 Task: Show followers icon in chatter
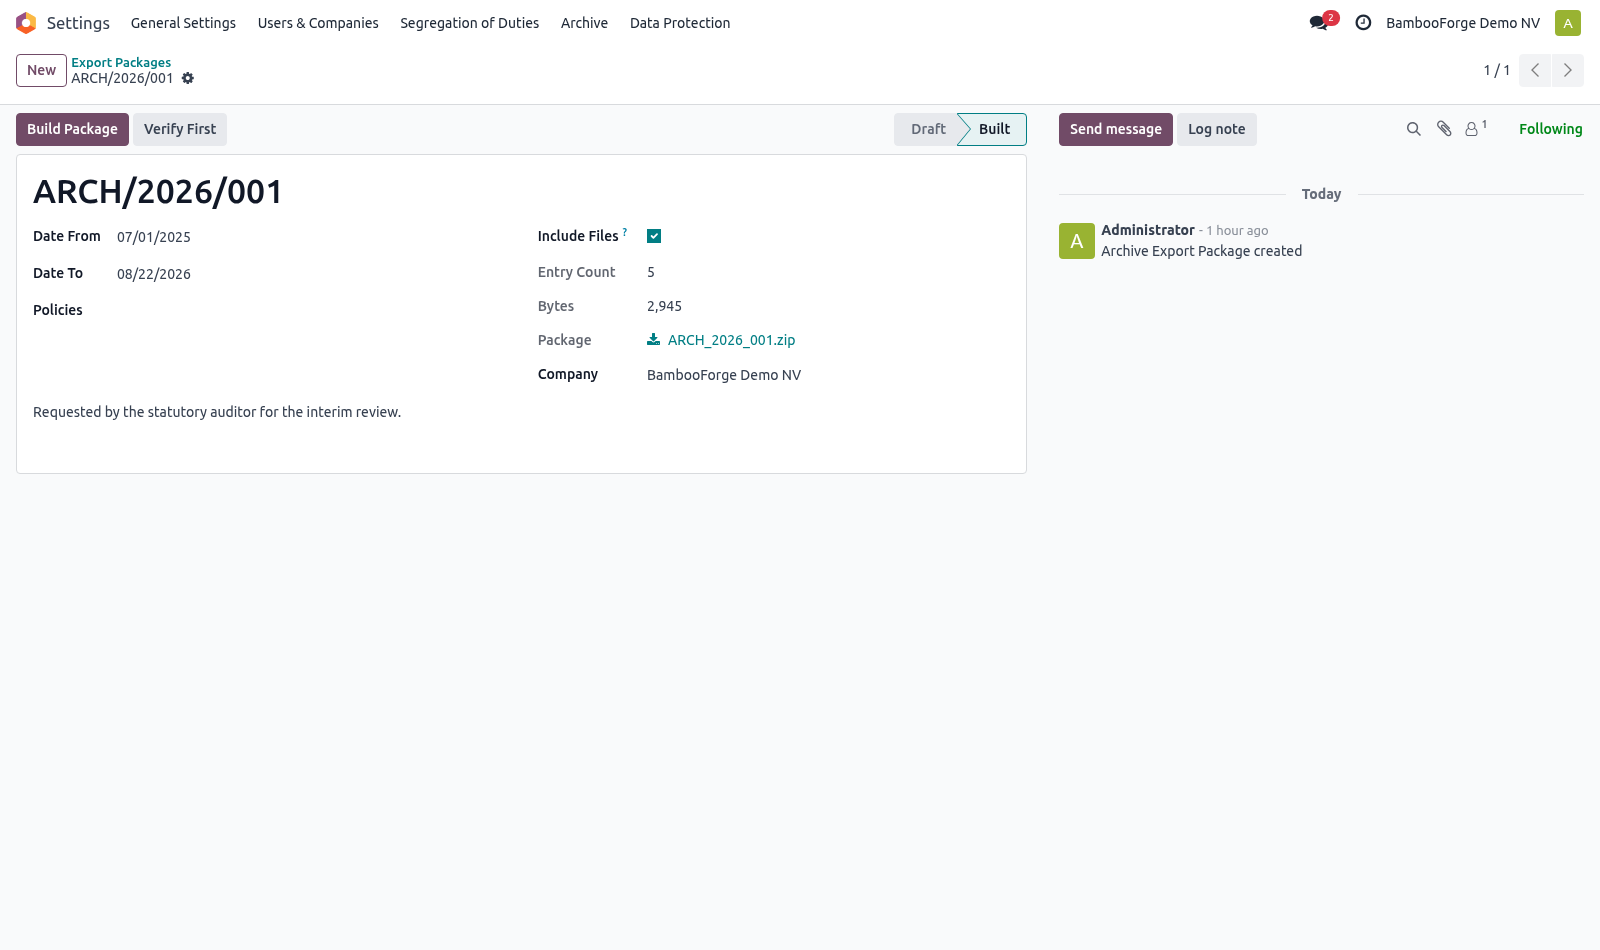1476,128
